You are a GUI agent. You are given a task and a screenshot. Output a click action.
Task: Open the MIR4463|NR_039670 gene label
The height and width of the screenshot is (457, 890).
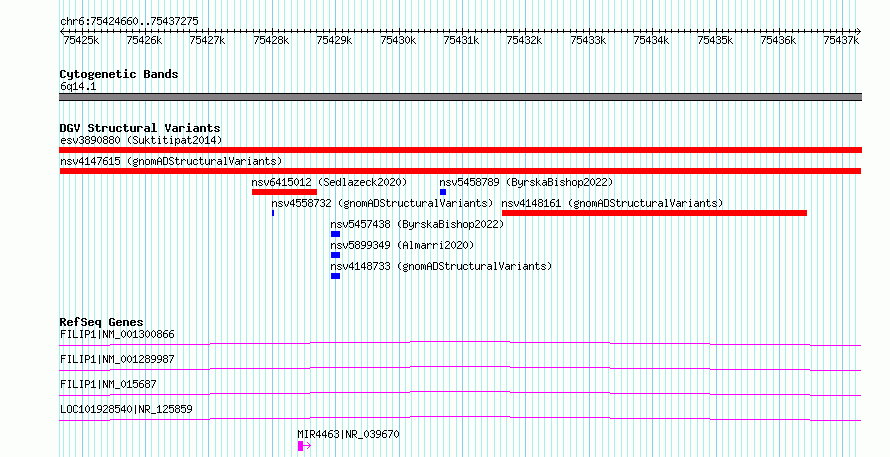point(349,434)
